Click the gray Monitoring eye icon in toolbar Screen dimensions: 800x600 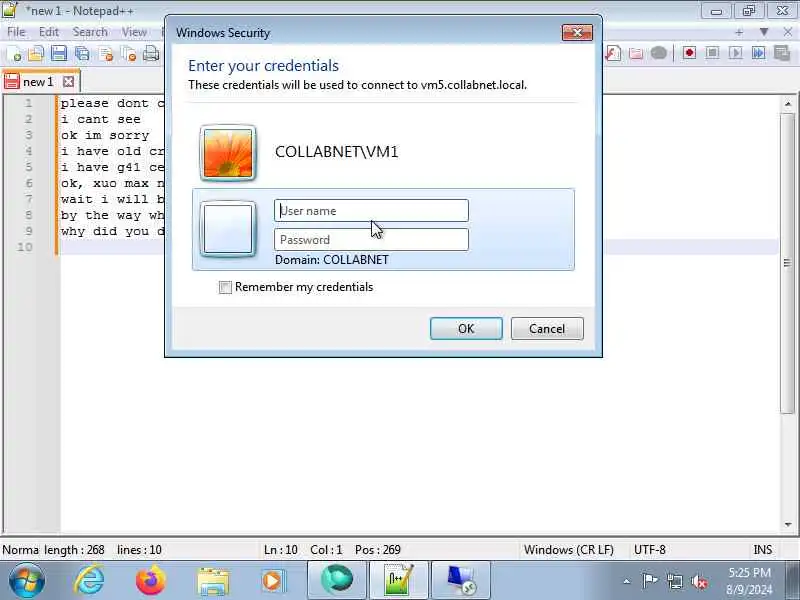point(659,53)
